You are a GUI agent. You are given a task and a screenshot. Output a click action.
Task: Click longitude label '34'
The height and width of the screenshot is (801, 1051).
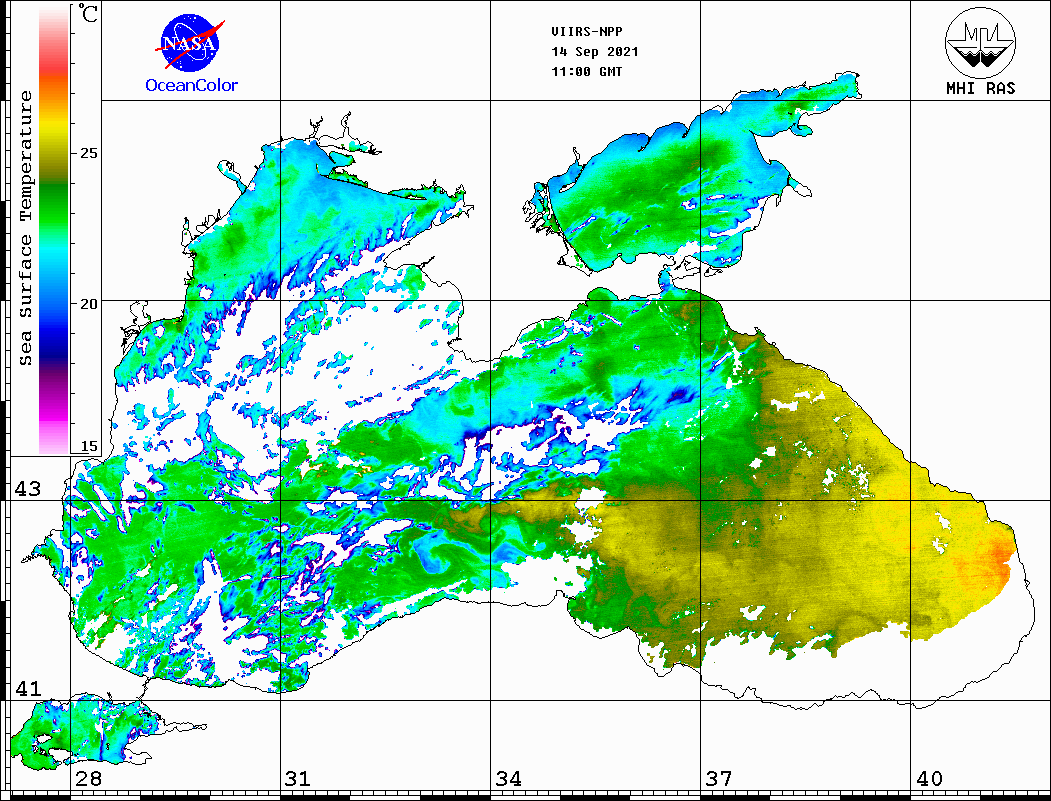[x=509, y=778]
